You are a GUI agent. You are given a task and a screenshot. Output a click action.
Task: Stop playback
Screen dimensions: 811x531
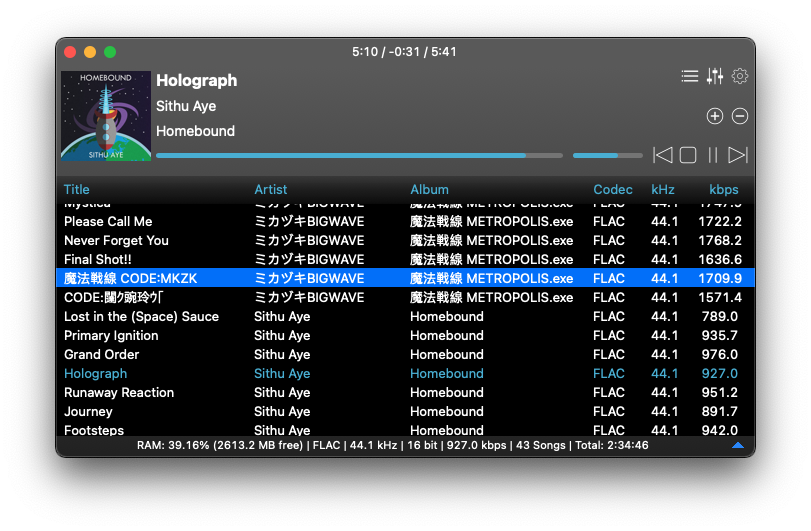[687, 155]
